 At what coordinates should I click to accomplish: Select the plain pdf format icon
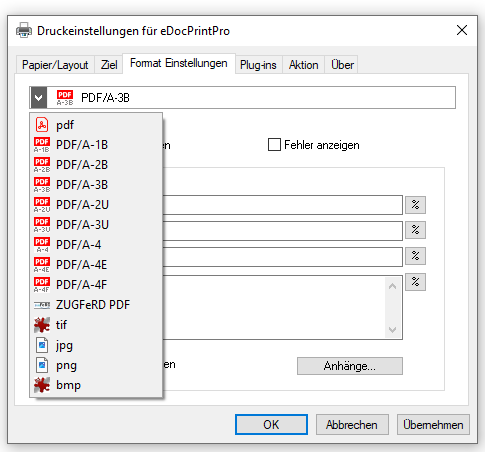[42, 125]
